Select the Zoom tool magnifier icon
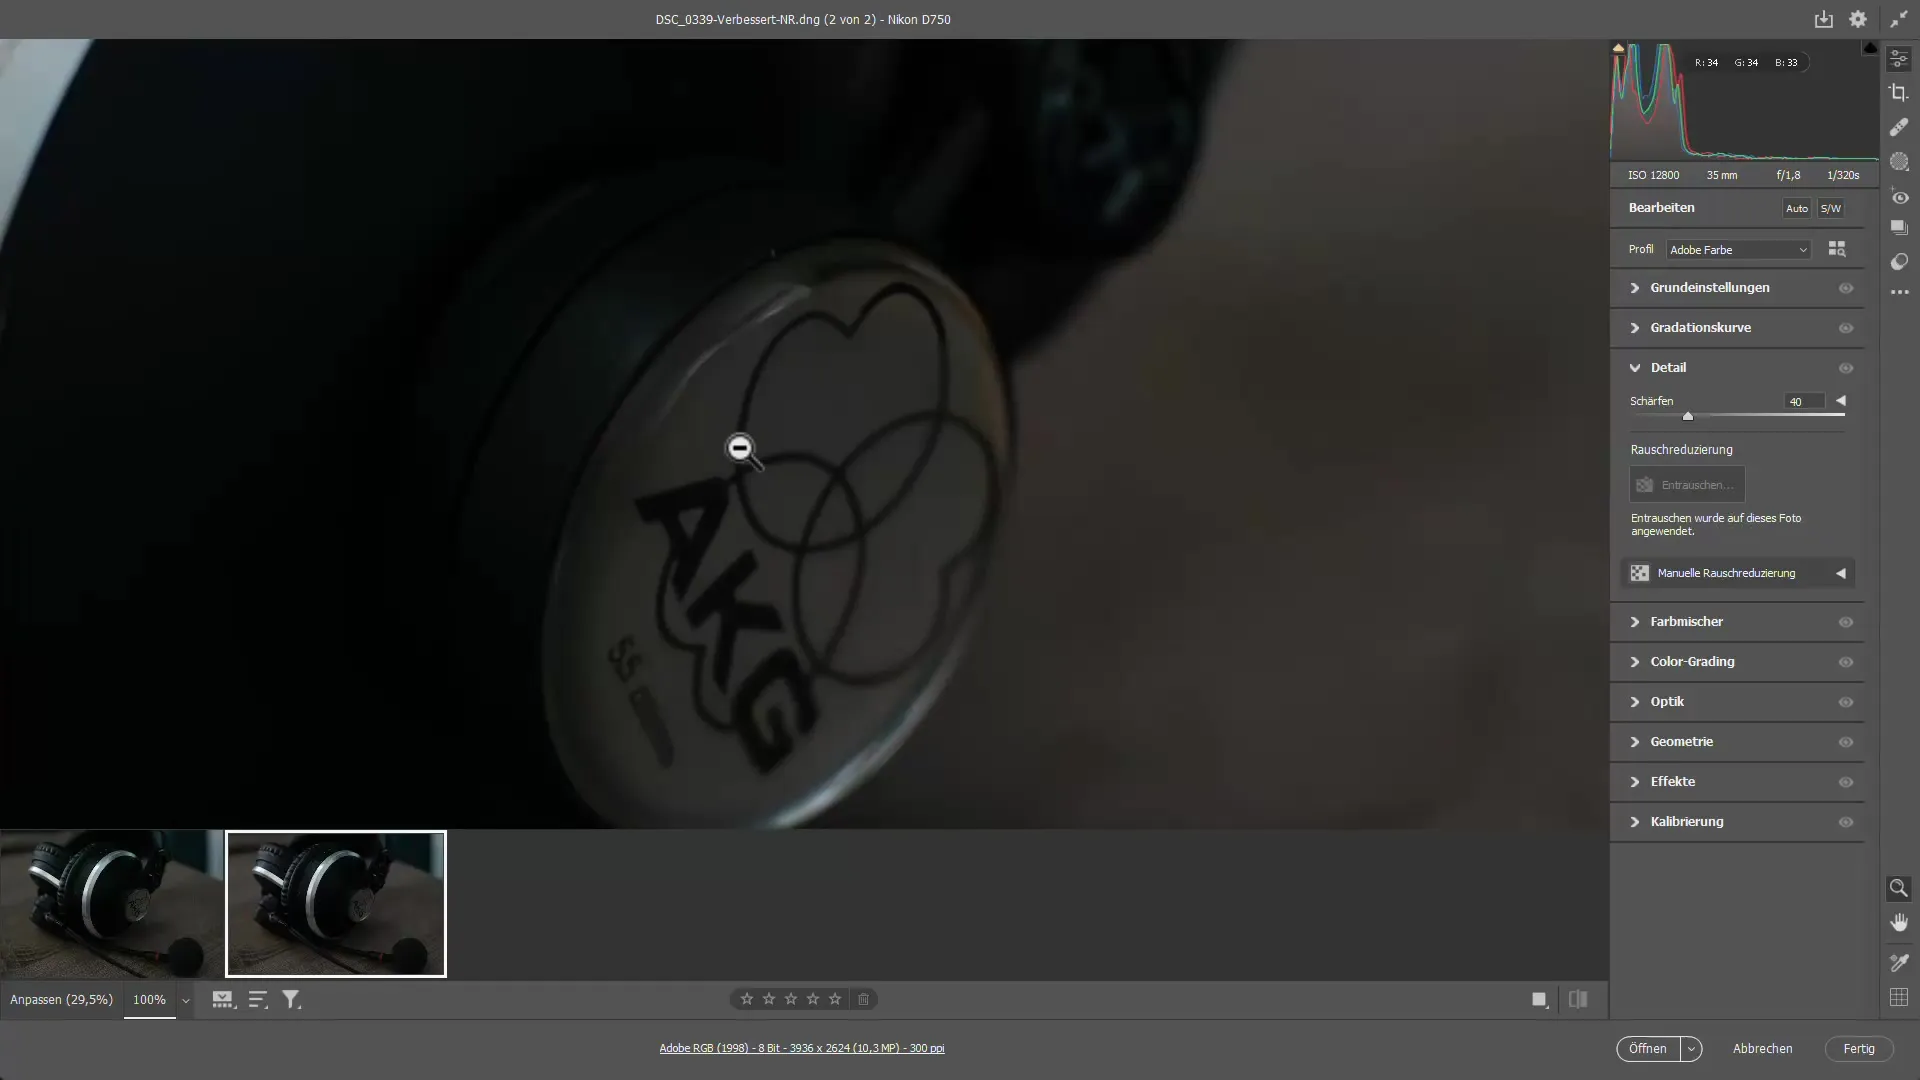This screenshot has width=1920, height=1080. click(x=1899, y=888)
